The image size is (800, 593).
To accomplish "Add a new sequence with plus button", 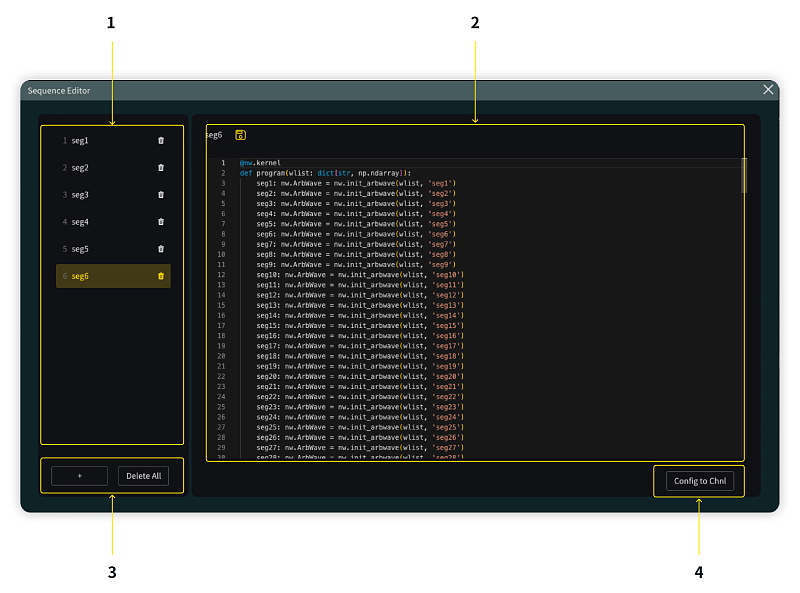I will pos(80,476).
